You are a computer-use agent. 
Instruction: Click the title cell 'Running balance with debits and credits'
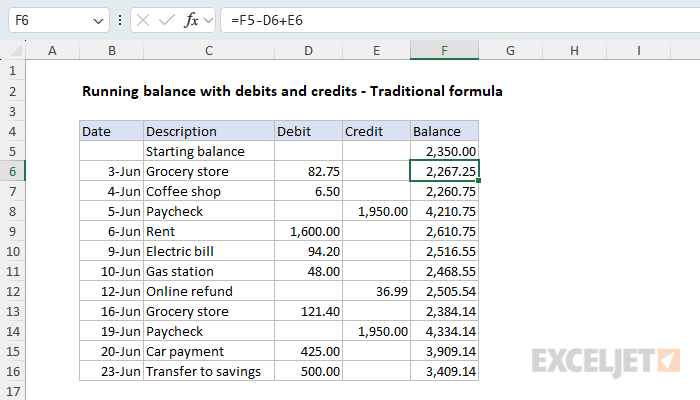[x=292, y=91]
